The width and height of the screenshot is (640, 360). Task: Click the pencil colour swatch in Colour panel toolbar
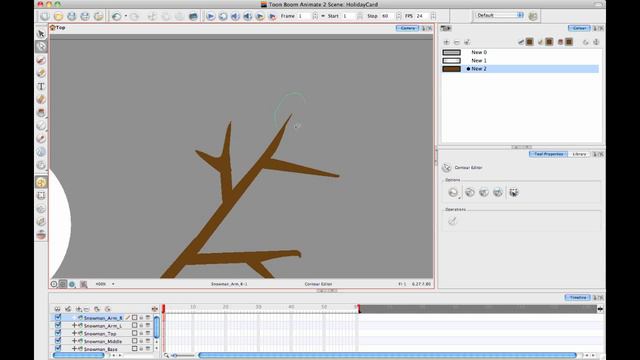point(549,42)
